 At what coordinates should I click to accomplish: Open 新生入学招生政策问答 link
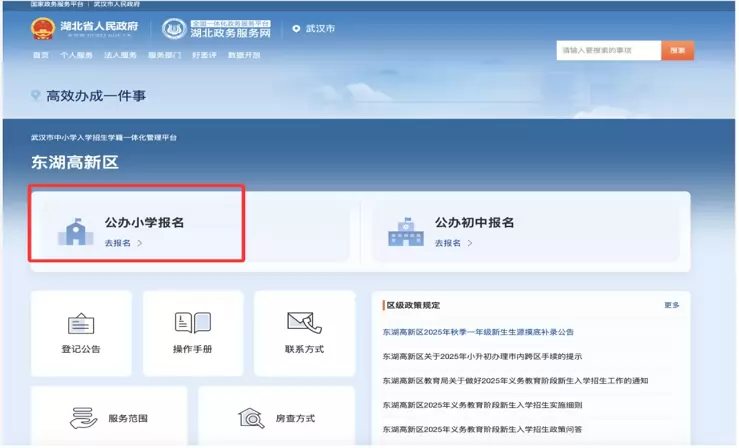(482, 429)
